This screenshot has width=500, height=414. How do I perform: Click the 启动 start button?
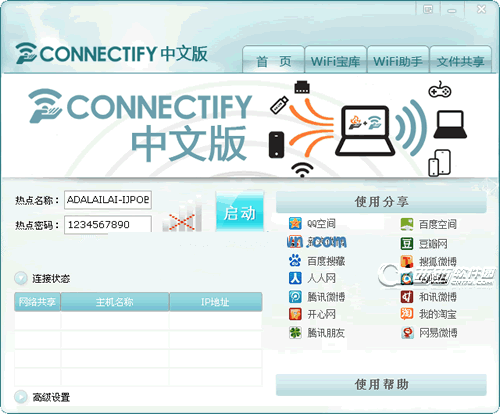(x=240, y=212)
